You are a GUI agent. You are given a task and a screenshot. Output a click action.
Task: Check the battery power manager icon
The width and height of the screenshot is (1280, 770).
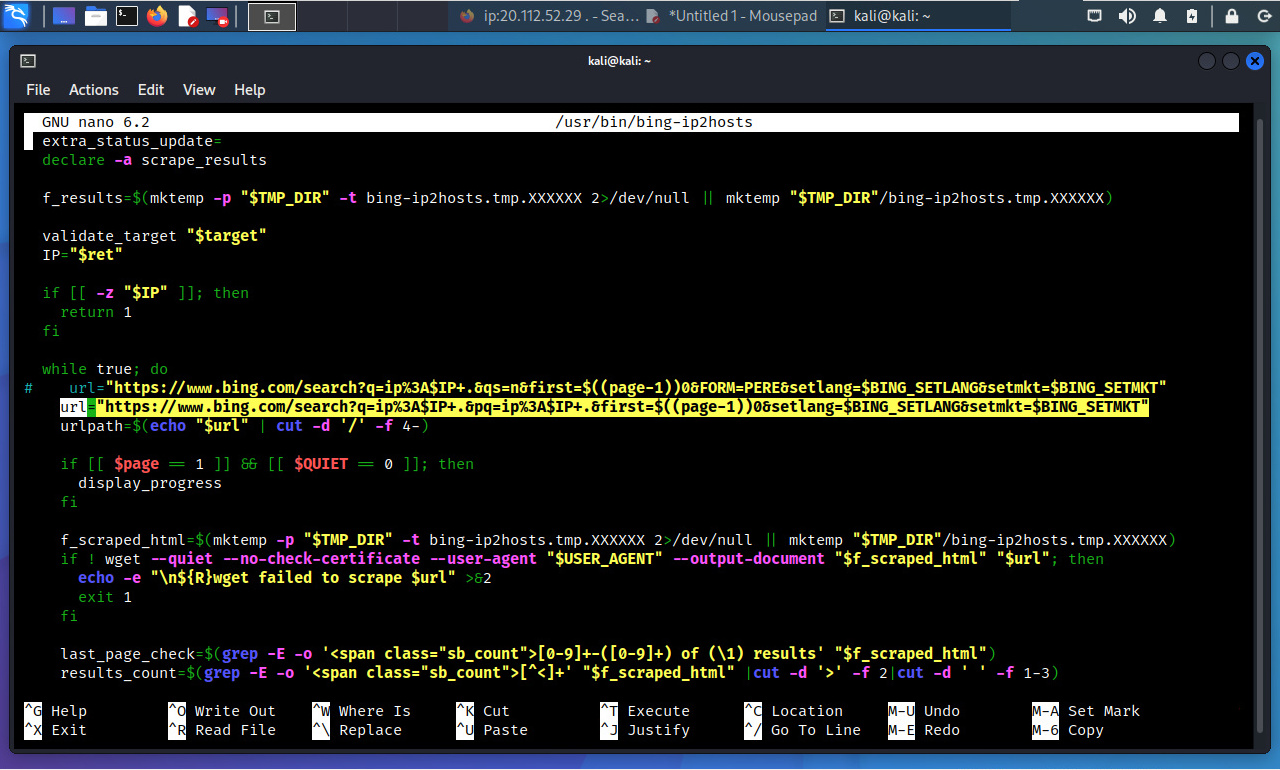[x=1192, y=15]
